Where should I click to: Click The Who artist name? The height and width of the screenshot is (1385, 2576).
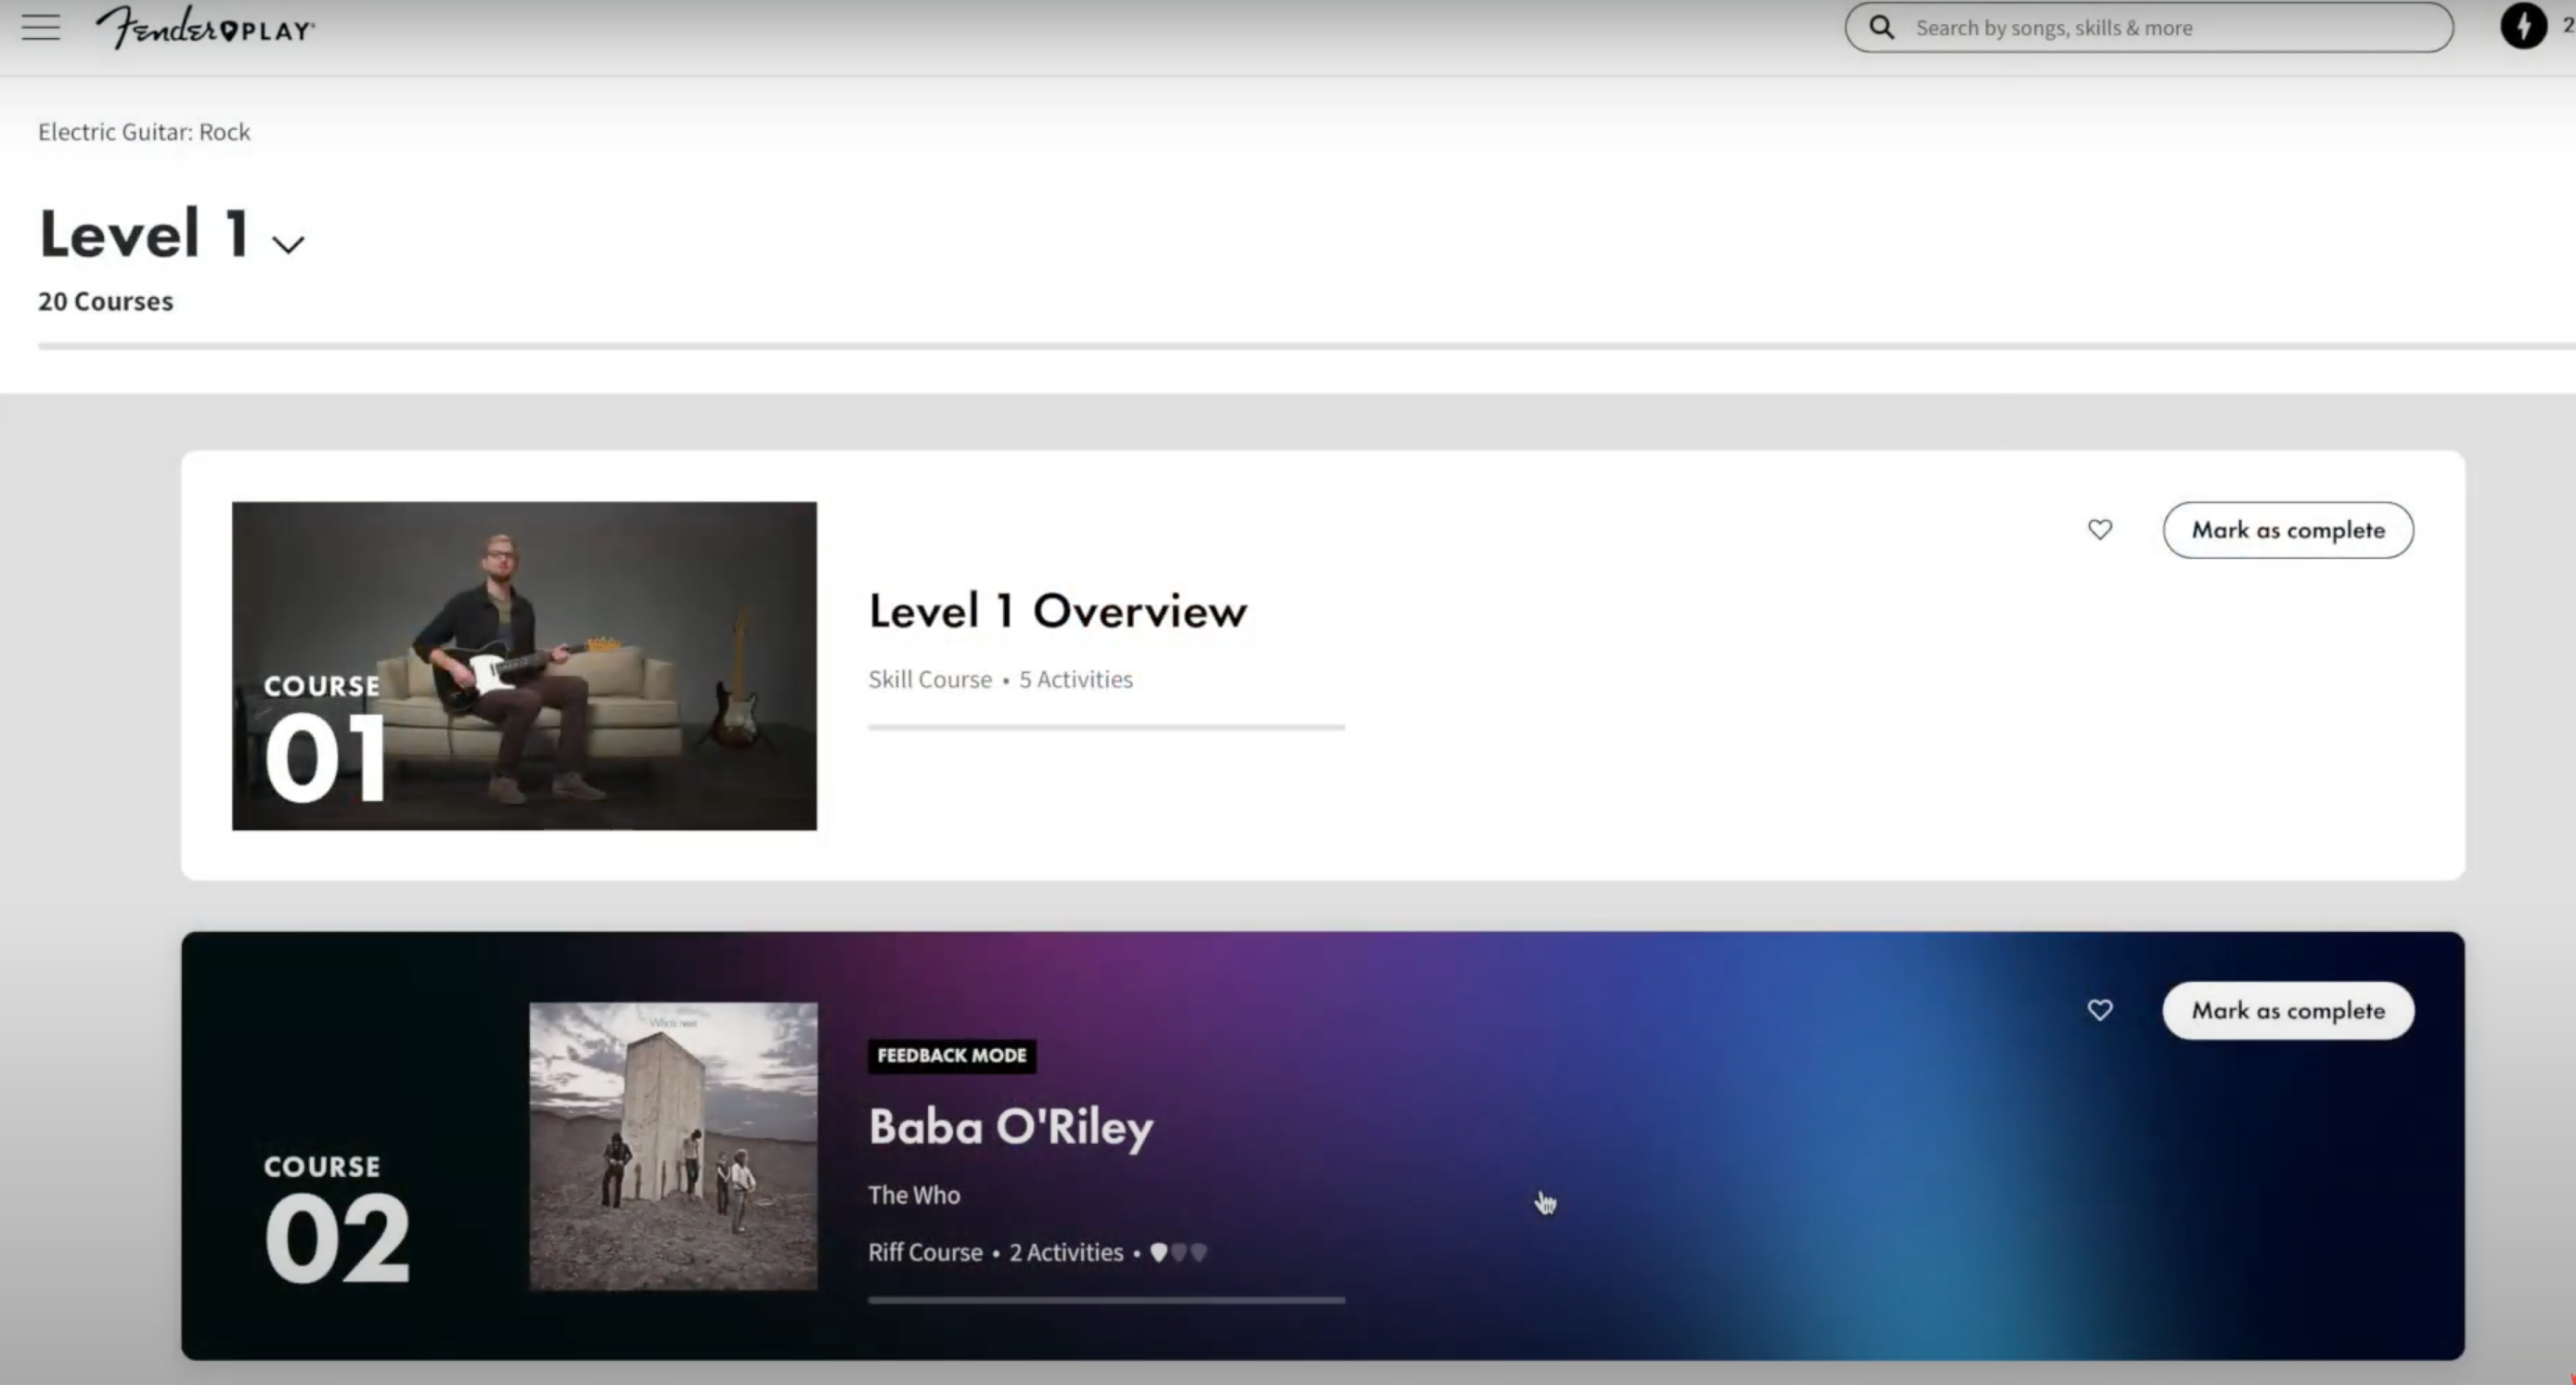click(914, 1195)
